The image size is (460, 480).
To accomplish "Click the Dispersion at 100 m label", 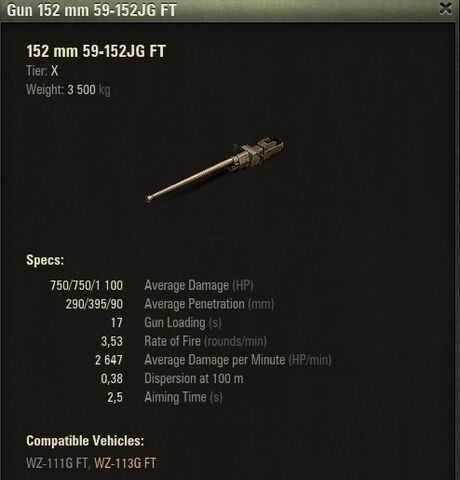I will 194,379.
